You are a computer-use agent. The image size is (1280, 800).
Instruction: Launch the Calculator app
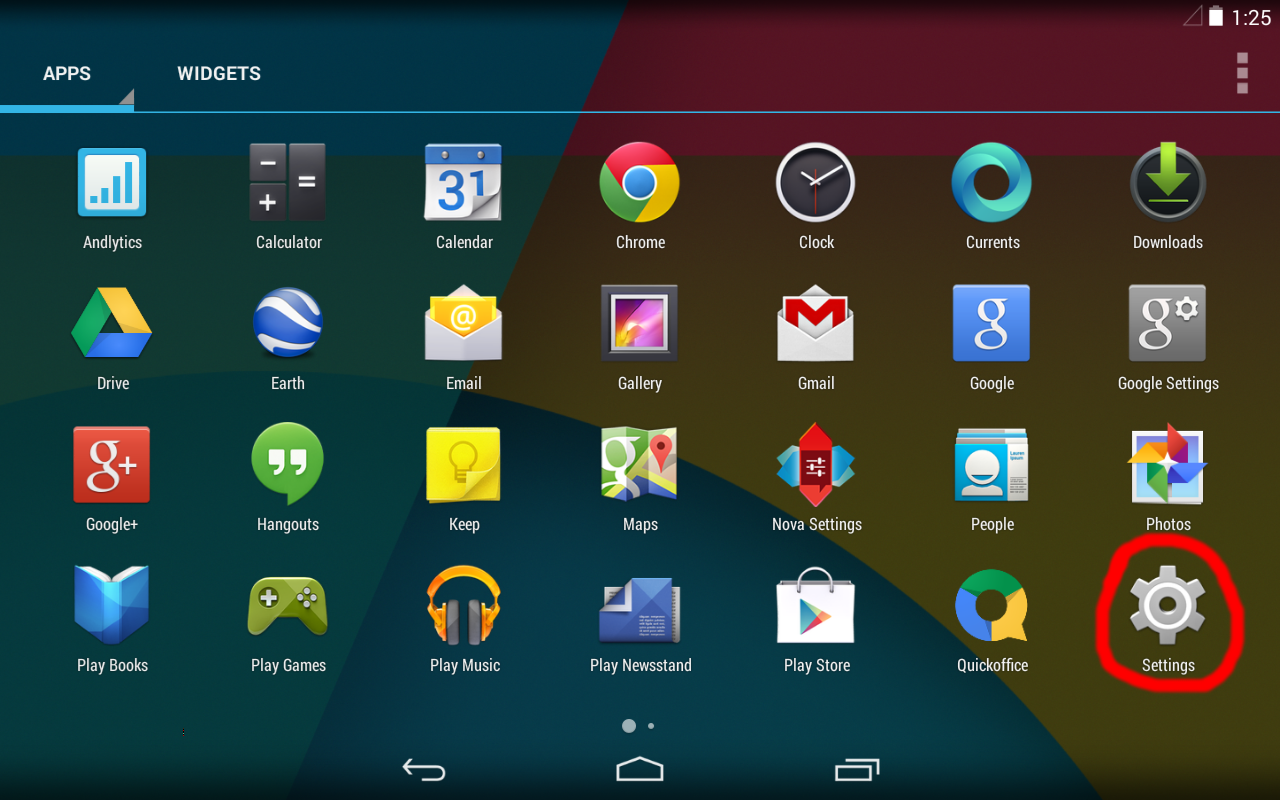point(288,182)
